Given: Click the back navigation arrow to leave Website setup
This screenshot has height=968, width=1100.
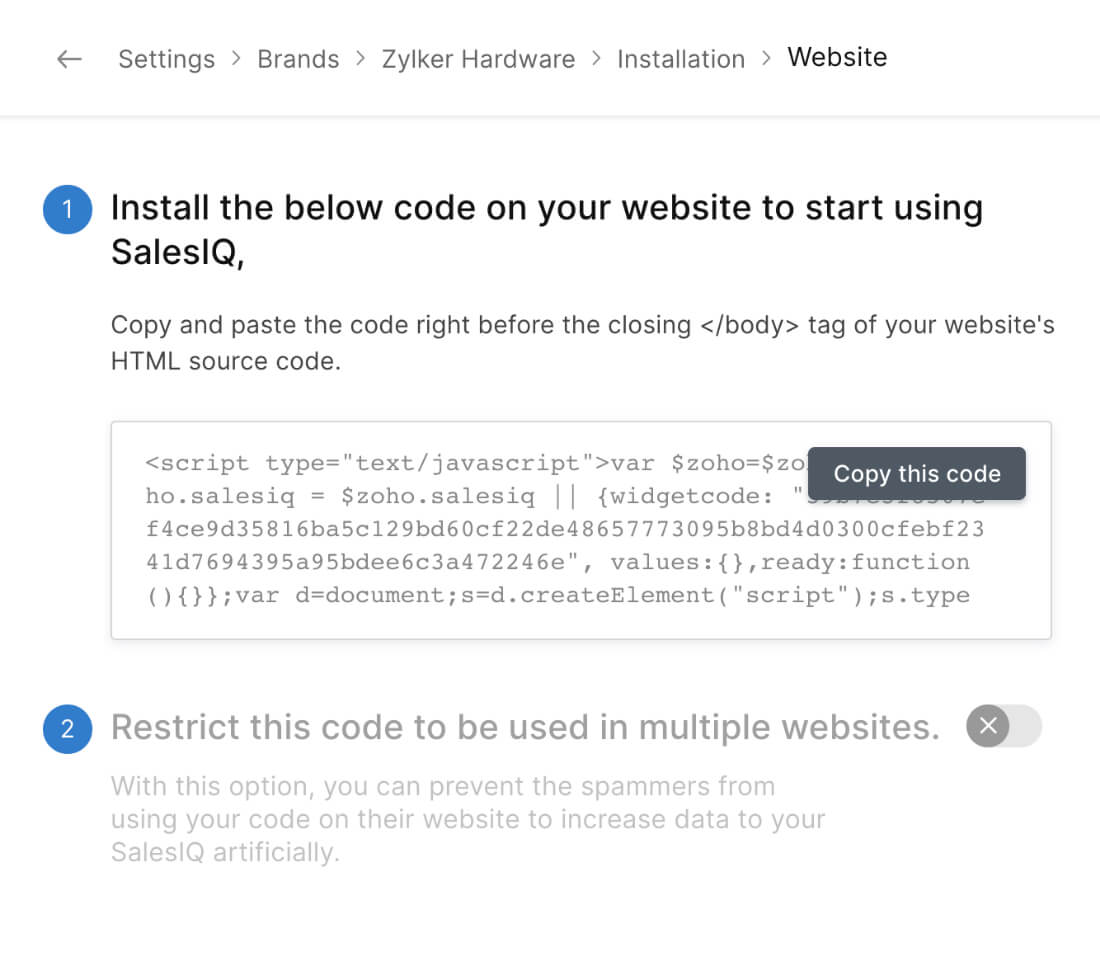Looking at the screenshot, I should [68, 58].
